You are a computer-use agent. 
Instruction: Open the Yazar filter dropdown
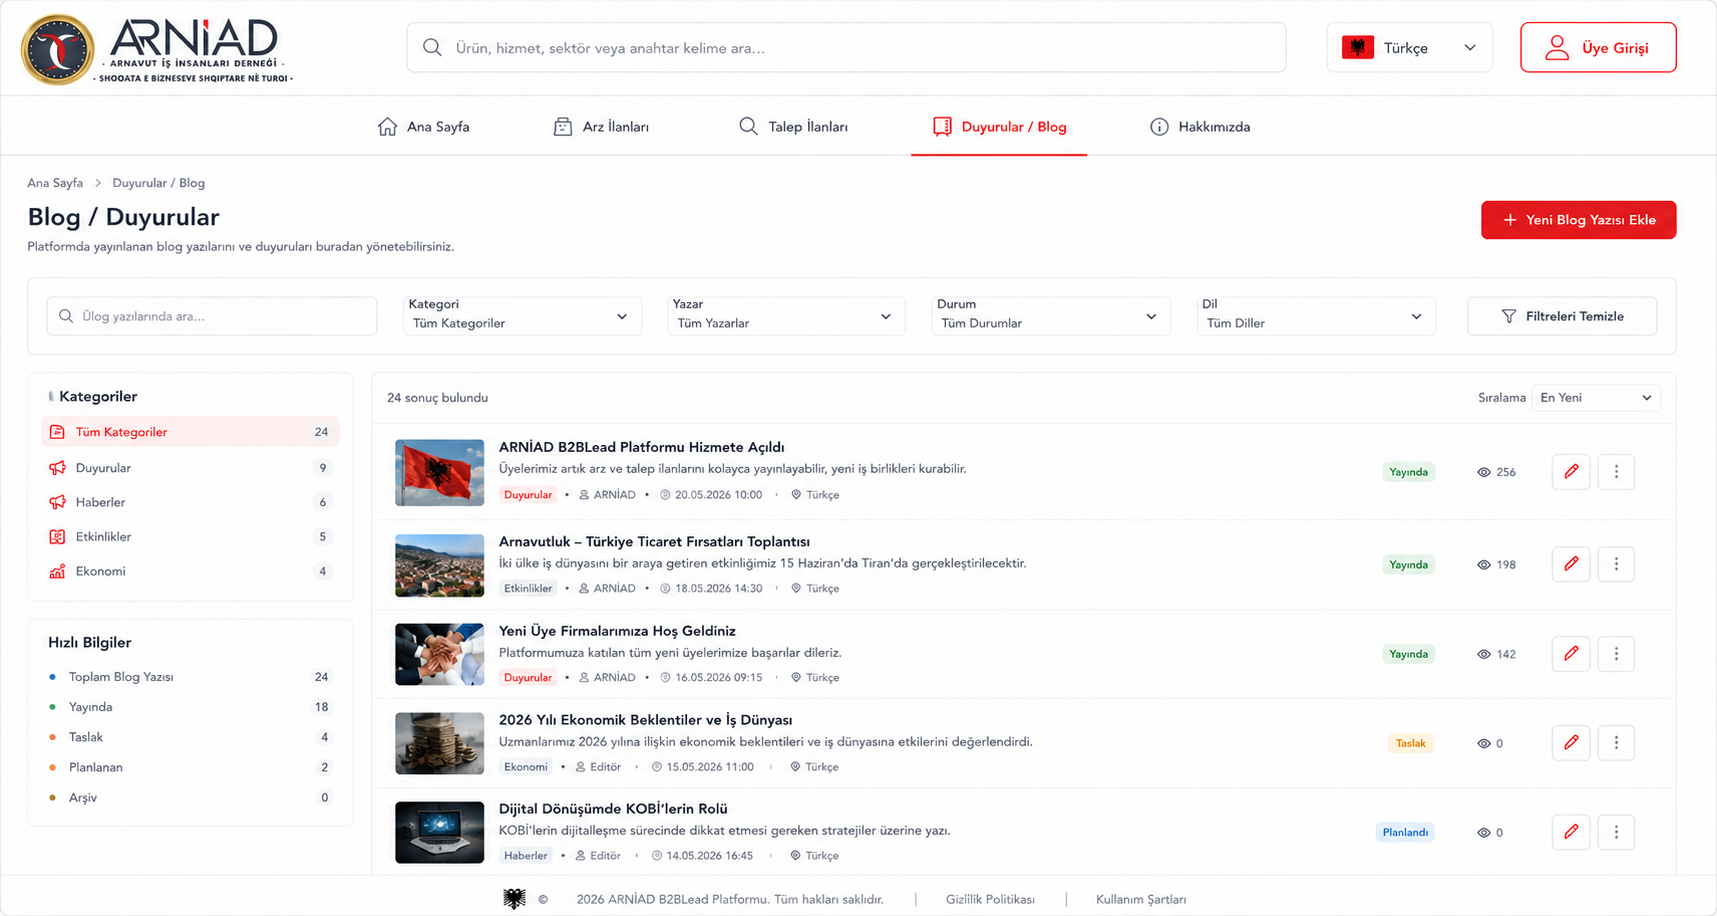click(x=786, y=315)
